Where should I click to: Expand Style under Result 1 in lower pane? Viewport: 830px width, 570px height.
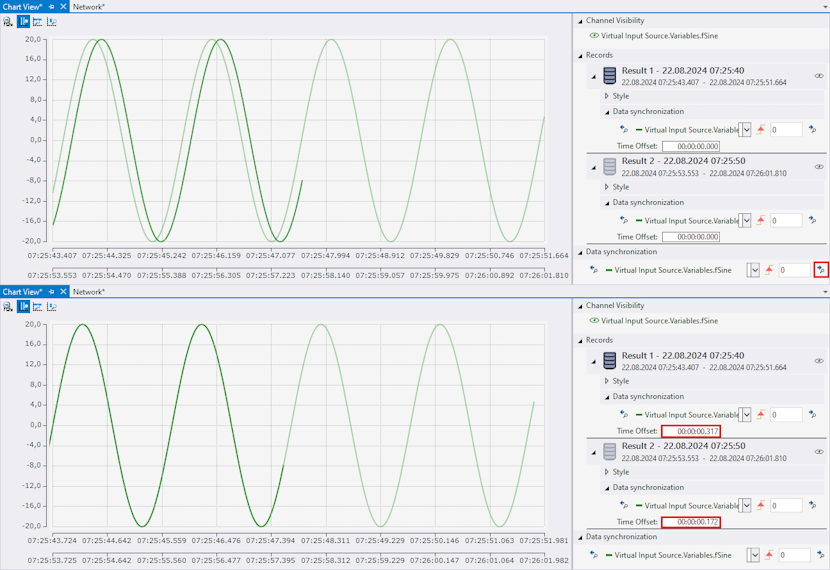click(607, 381)
